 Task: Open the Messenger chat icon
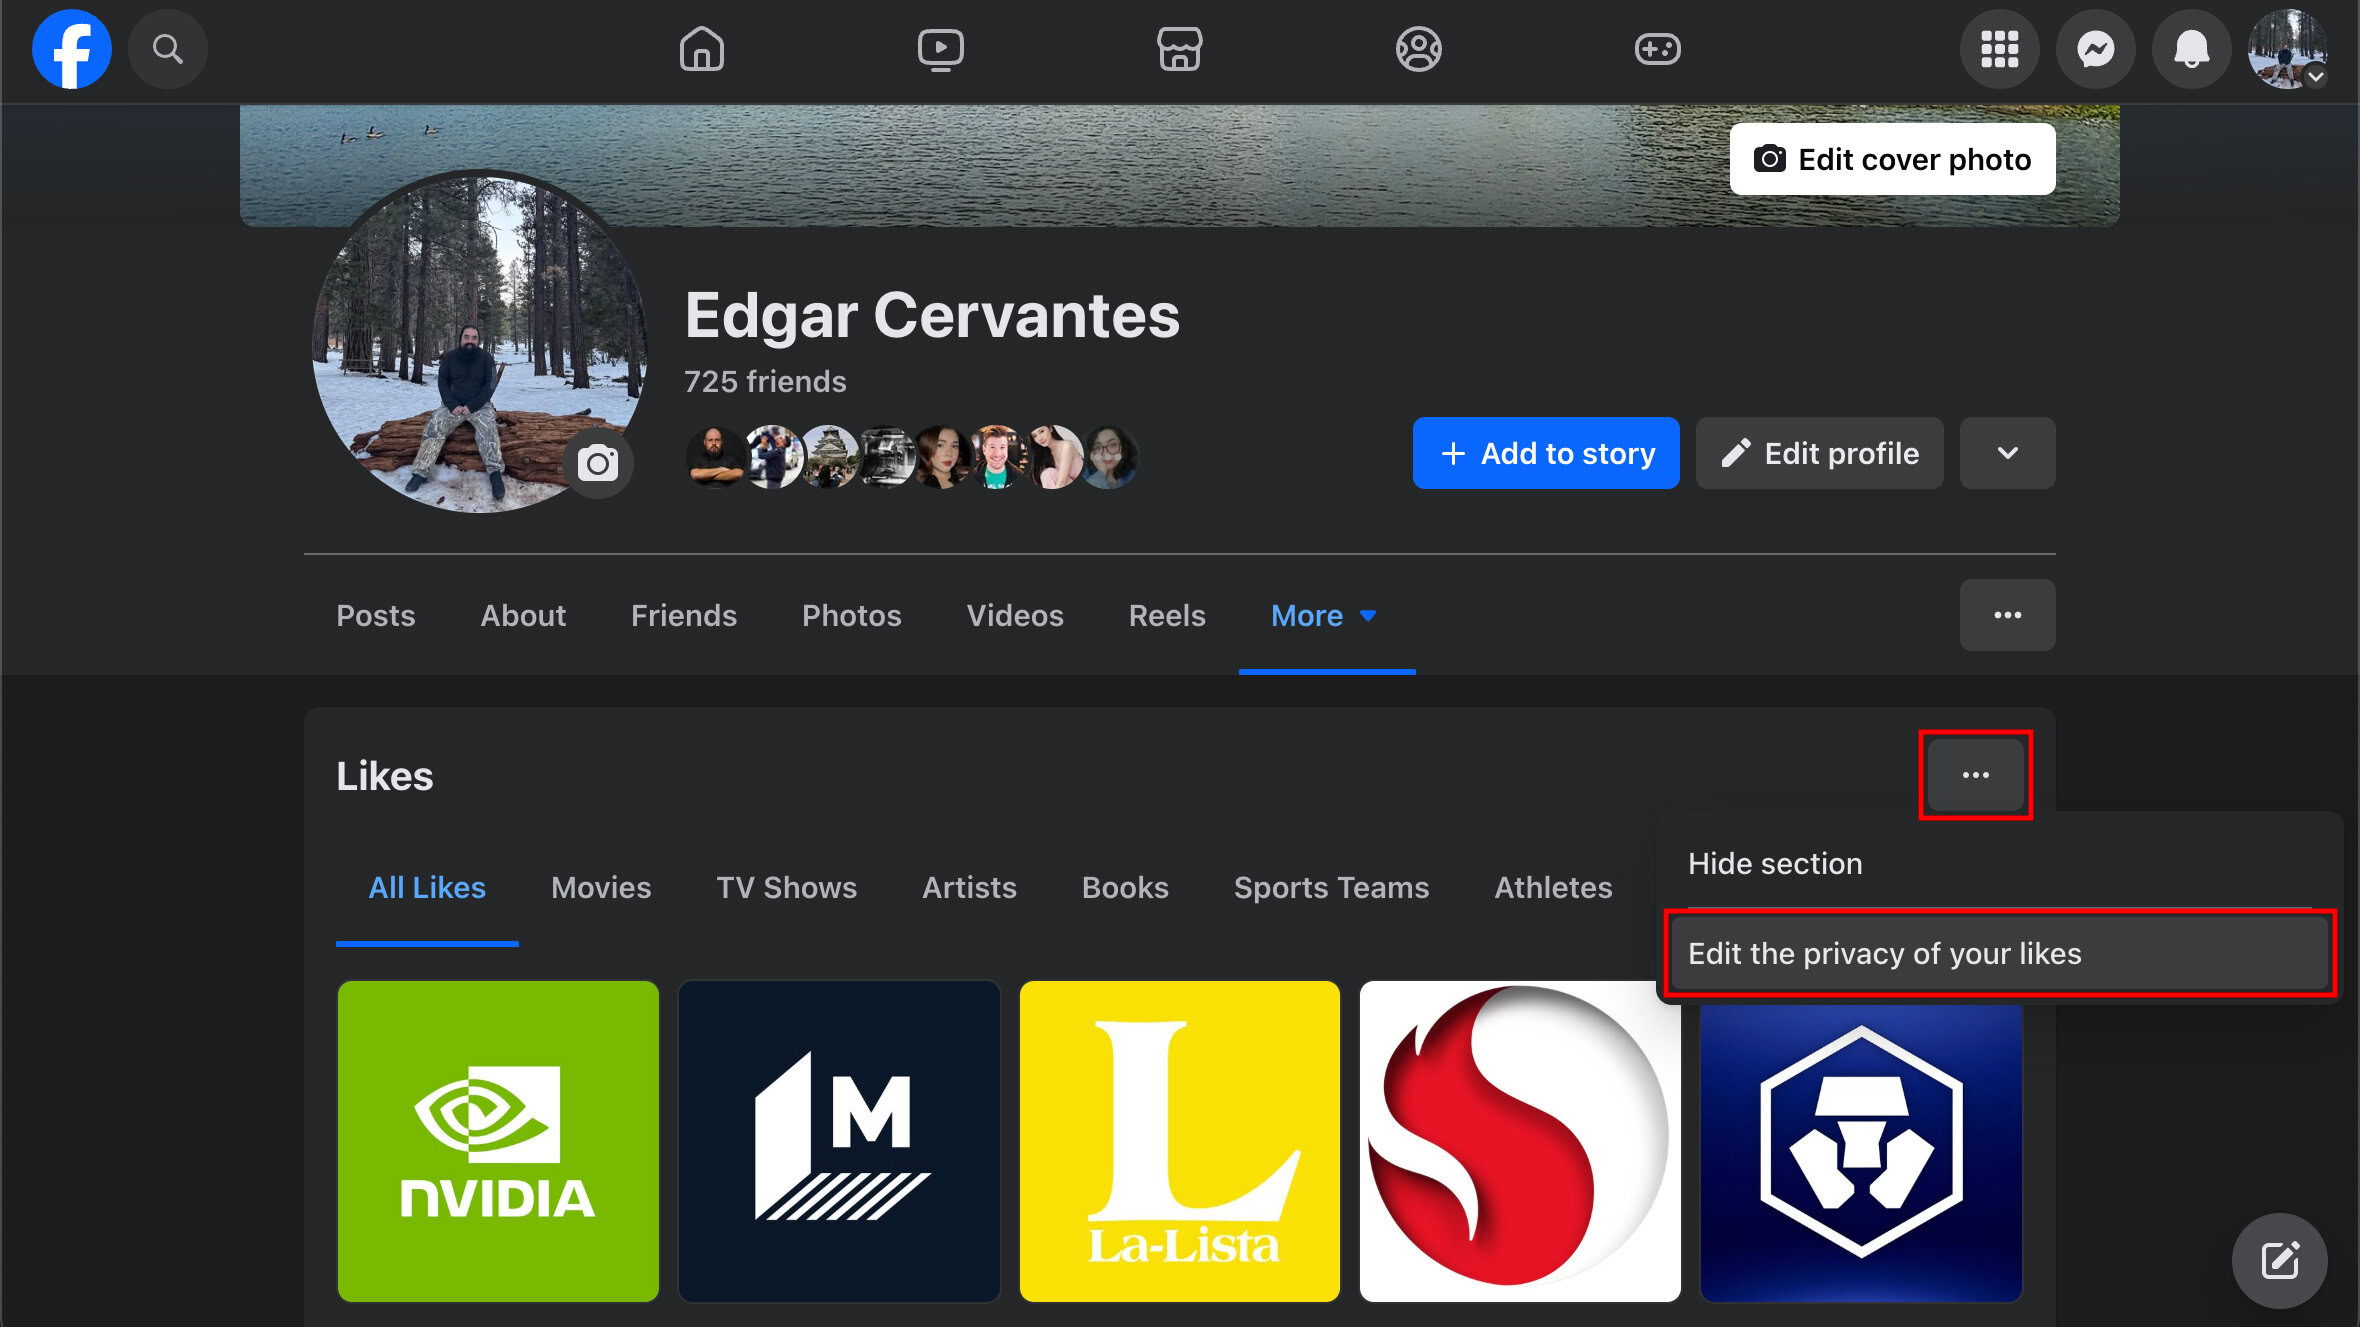pos(2095,49)
